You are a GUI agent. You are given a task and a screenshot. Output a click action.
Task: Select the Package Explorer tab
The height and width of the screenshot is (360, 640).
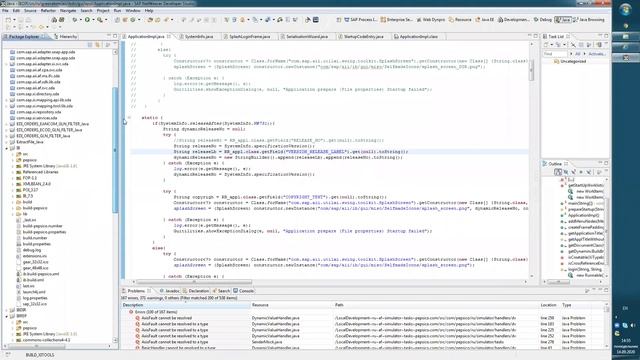(x=24, y=37)
